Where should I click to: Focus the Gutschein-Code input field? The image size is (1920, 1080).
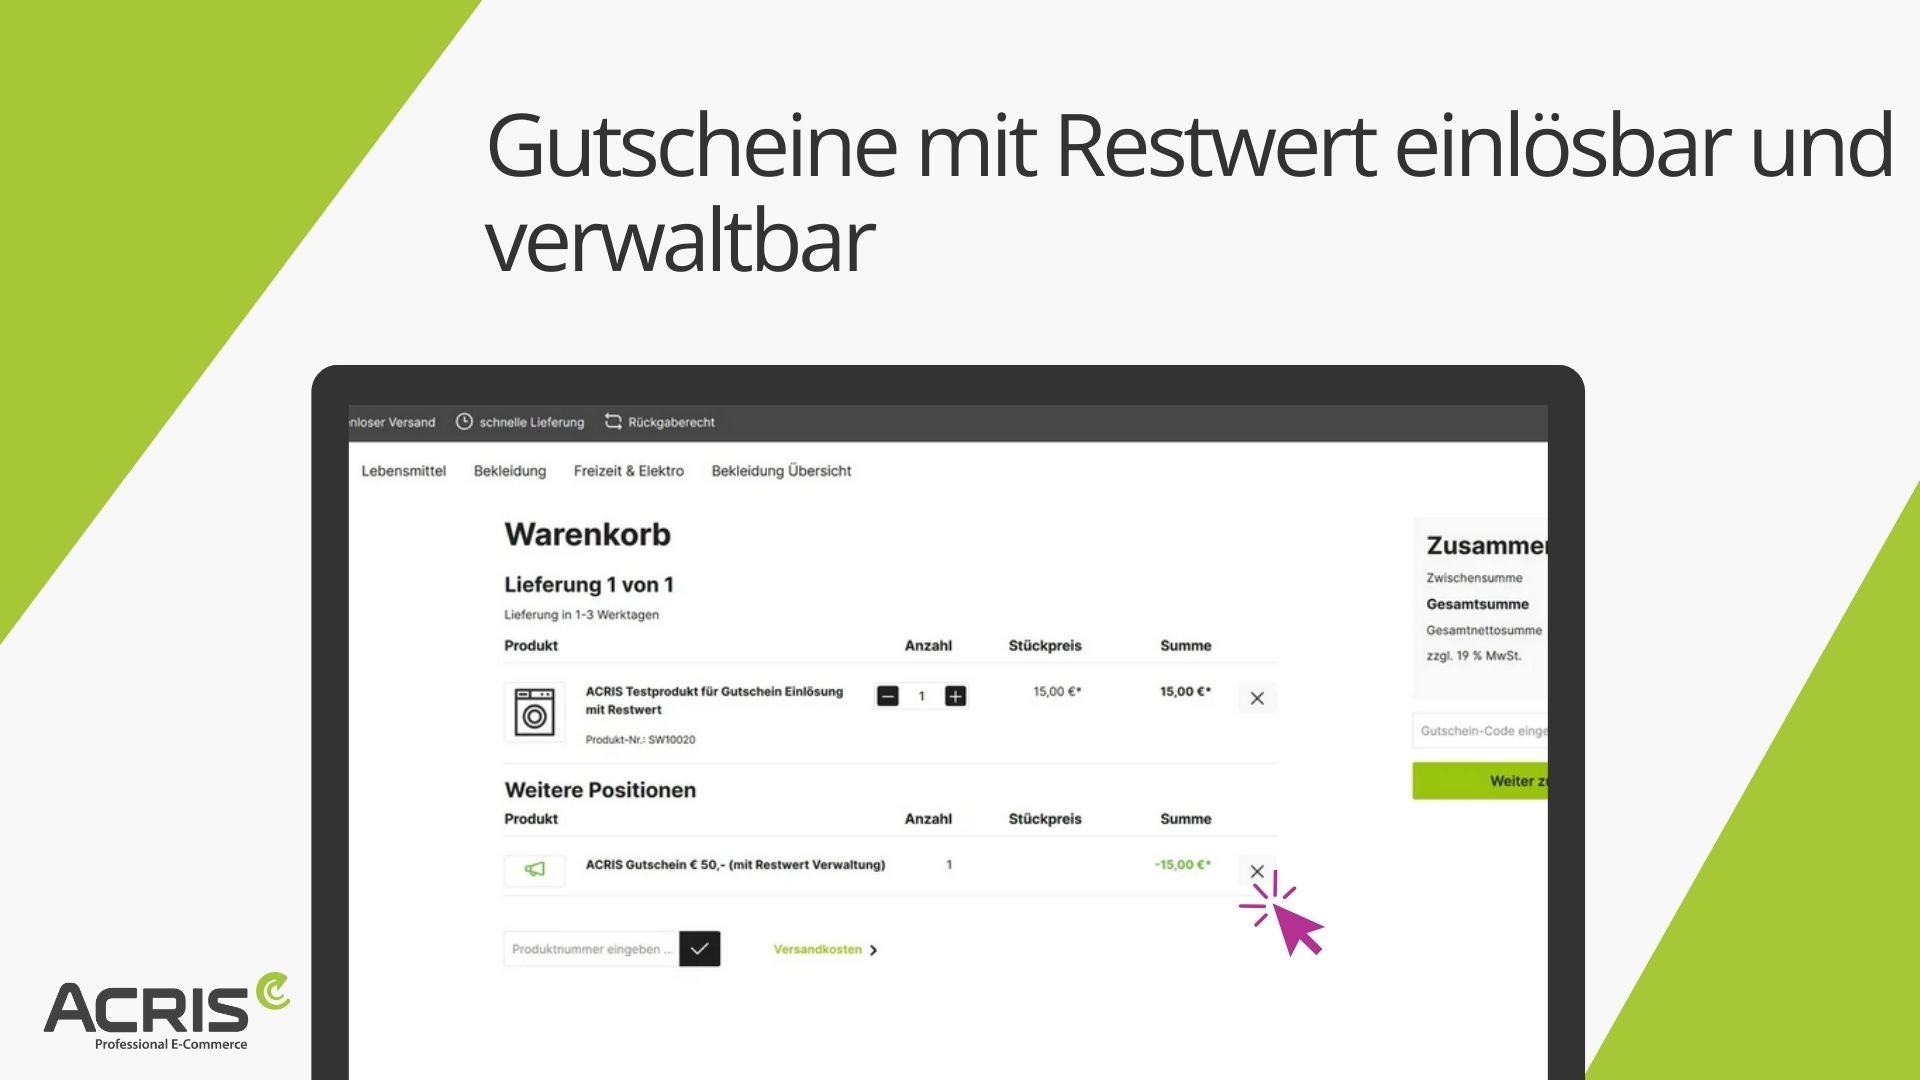(1480, 731)
